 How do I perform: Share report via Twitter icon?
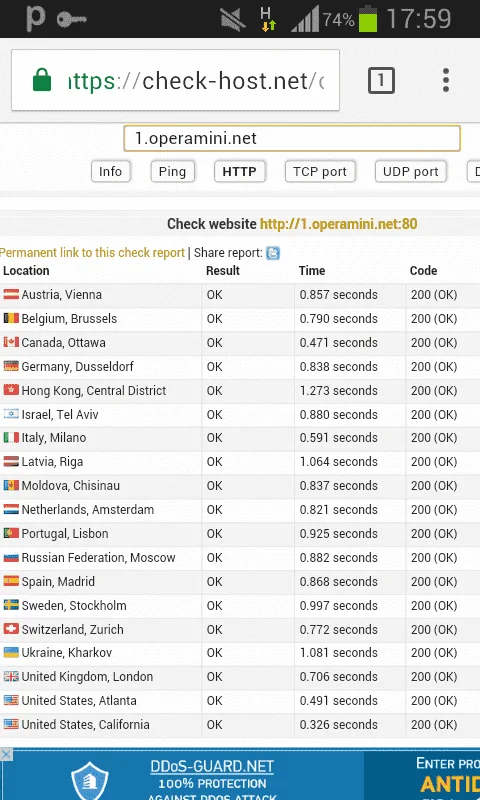click(273, 253)
